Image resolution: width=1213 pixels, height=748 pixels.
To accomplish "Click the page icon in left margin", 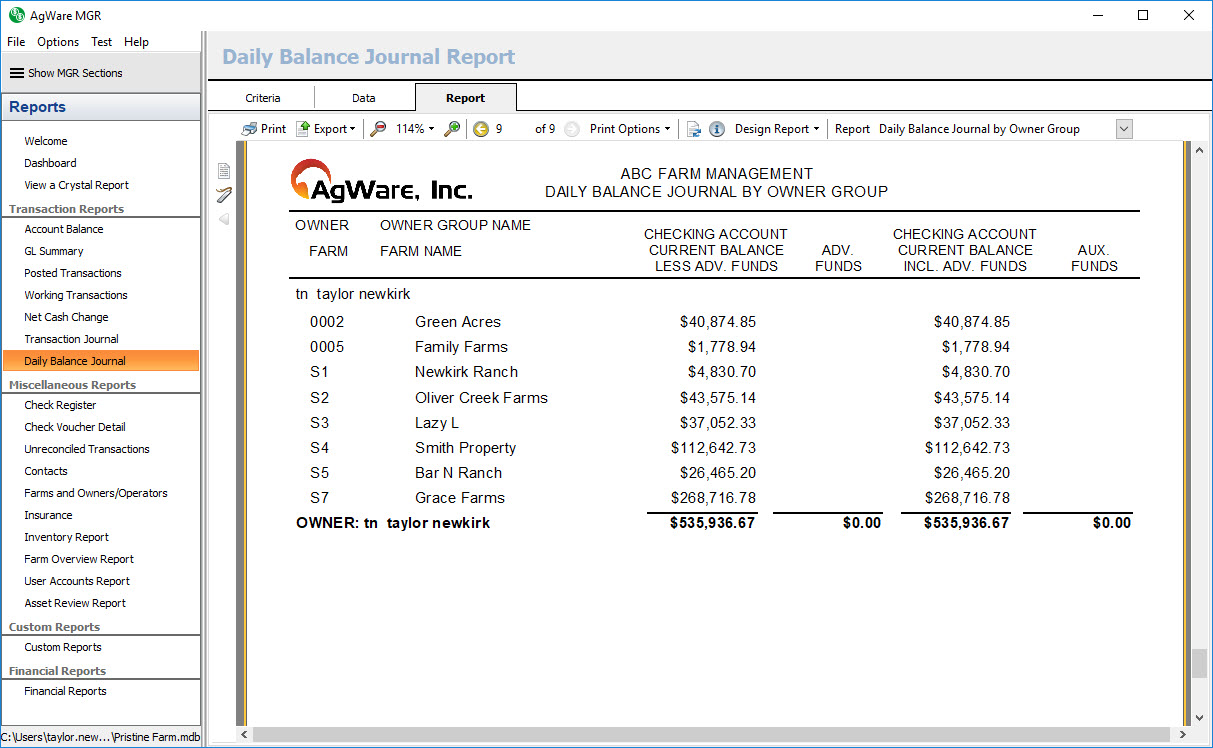I will click(x=224, y=171).
